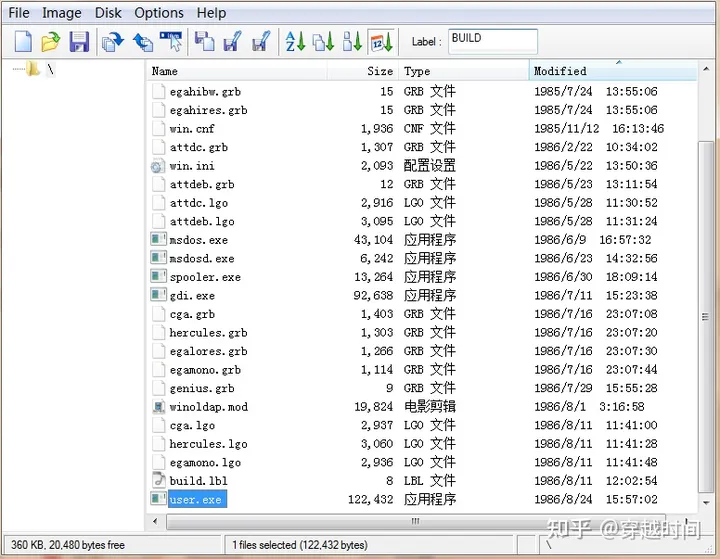The width and height of the screenshot is (720, 559).
Task: Click the 122,432 size value of user.exe
Action: tap(371, 499)
